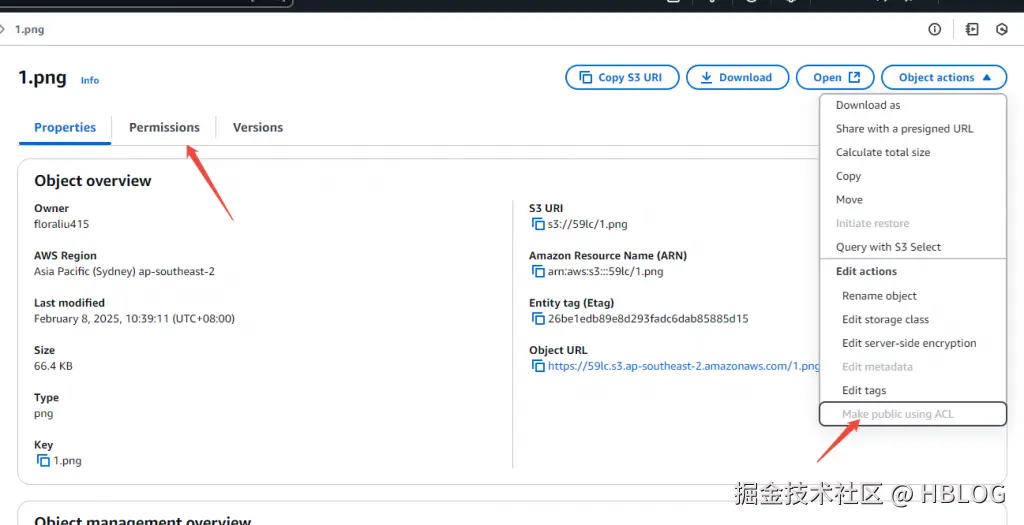Copy the S3 URI value icon

538,225
